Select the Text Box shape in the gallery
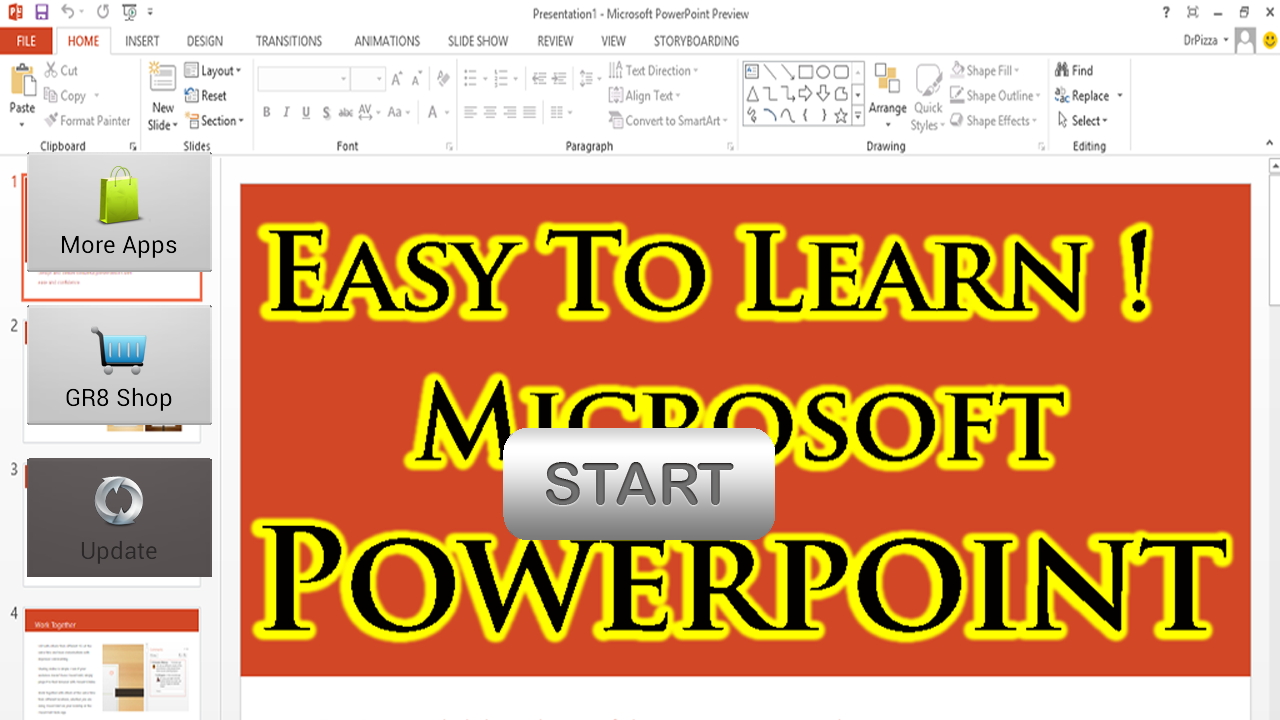 tap(752, 72)
